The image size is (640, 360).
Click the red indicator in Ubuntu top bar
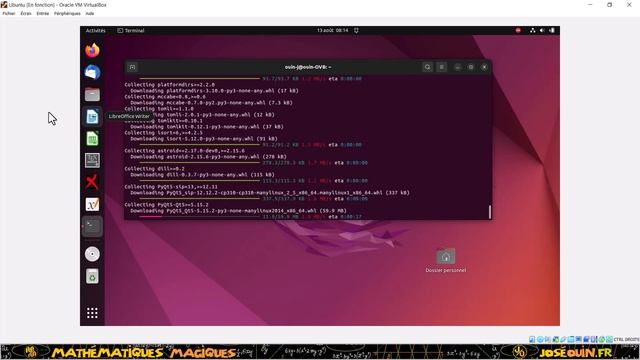tap(518, 30)
